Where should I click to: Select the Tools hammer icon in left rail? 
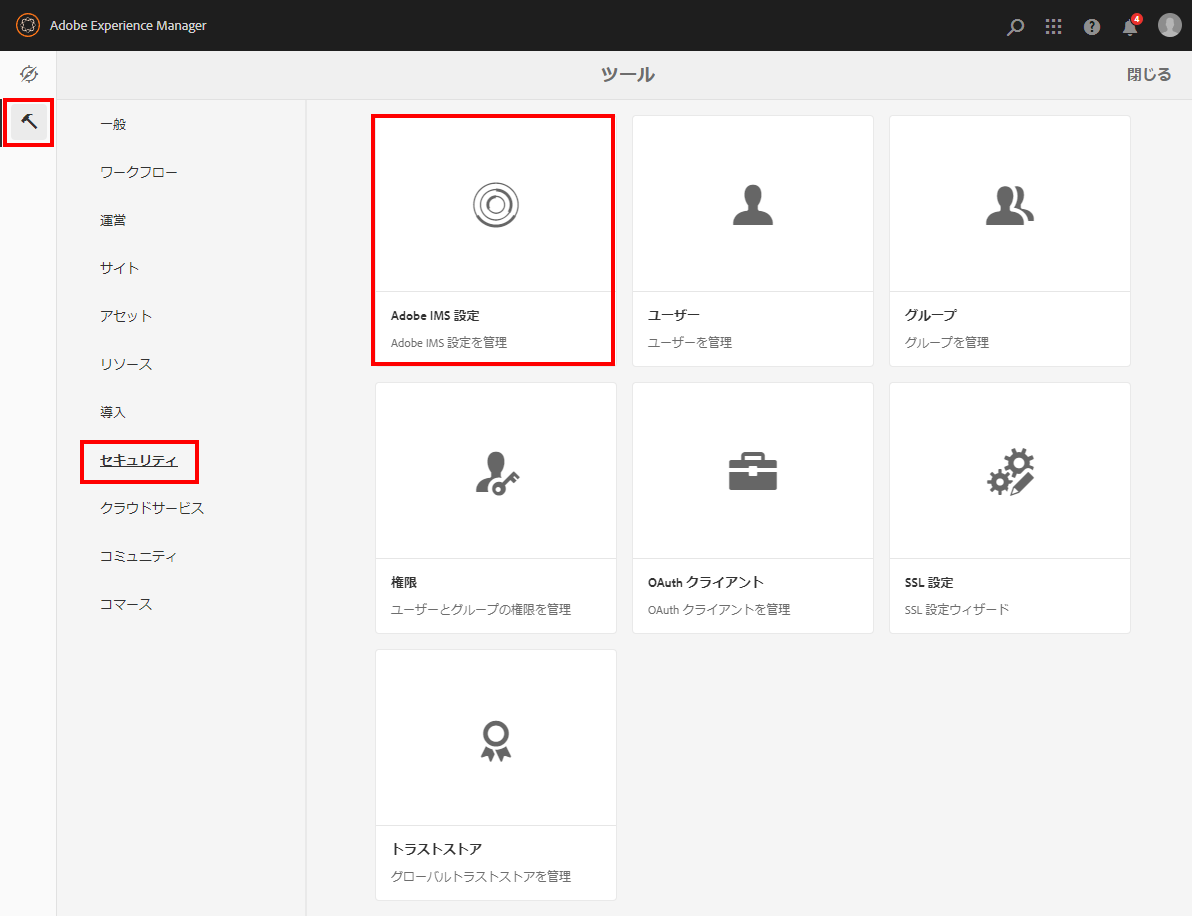(29, 122)
